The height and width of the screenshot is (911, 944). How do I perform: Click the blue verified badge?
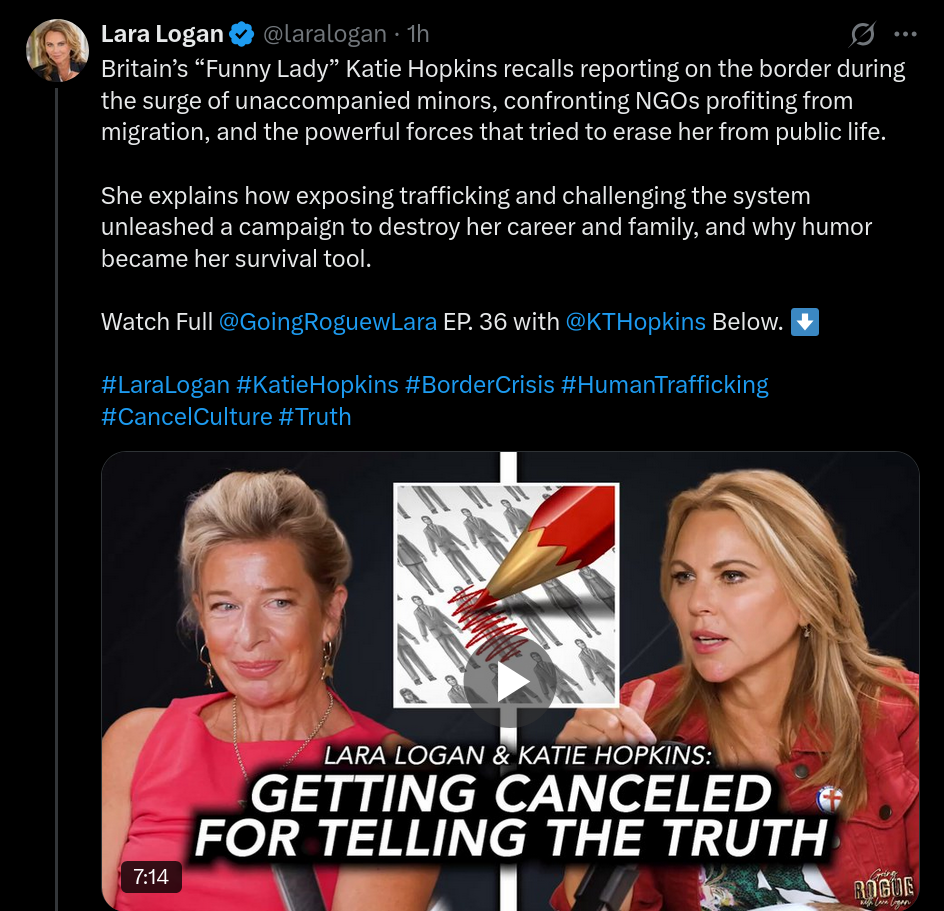click(242, 34)
